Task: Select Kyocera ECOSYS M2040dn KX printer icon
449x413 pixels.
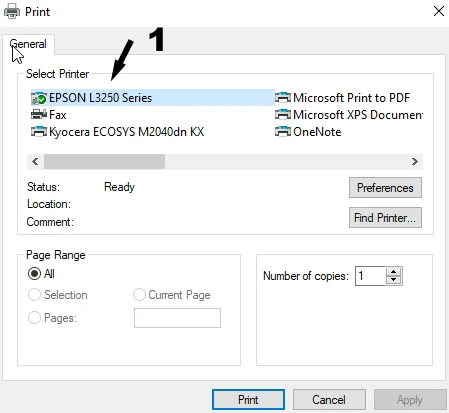Action: [39, 132]
